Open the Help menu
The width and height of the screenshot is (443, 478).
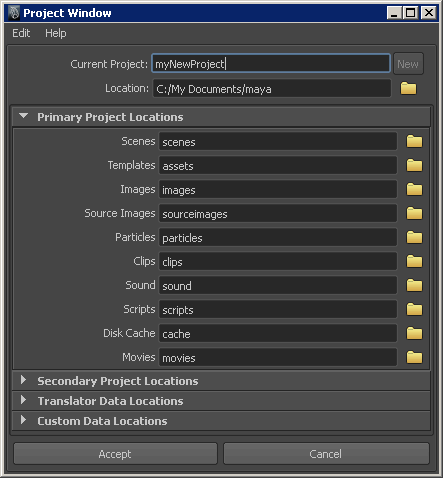pyautogui.click(x=56, y=33)
